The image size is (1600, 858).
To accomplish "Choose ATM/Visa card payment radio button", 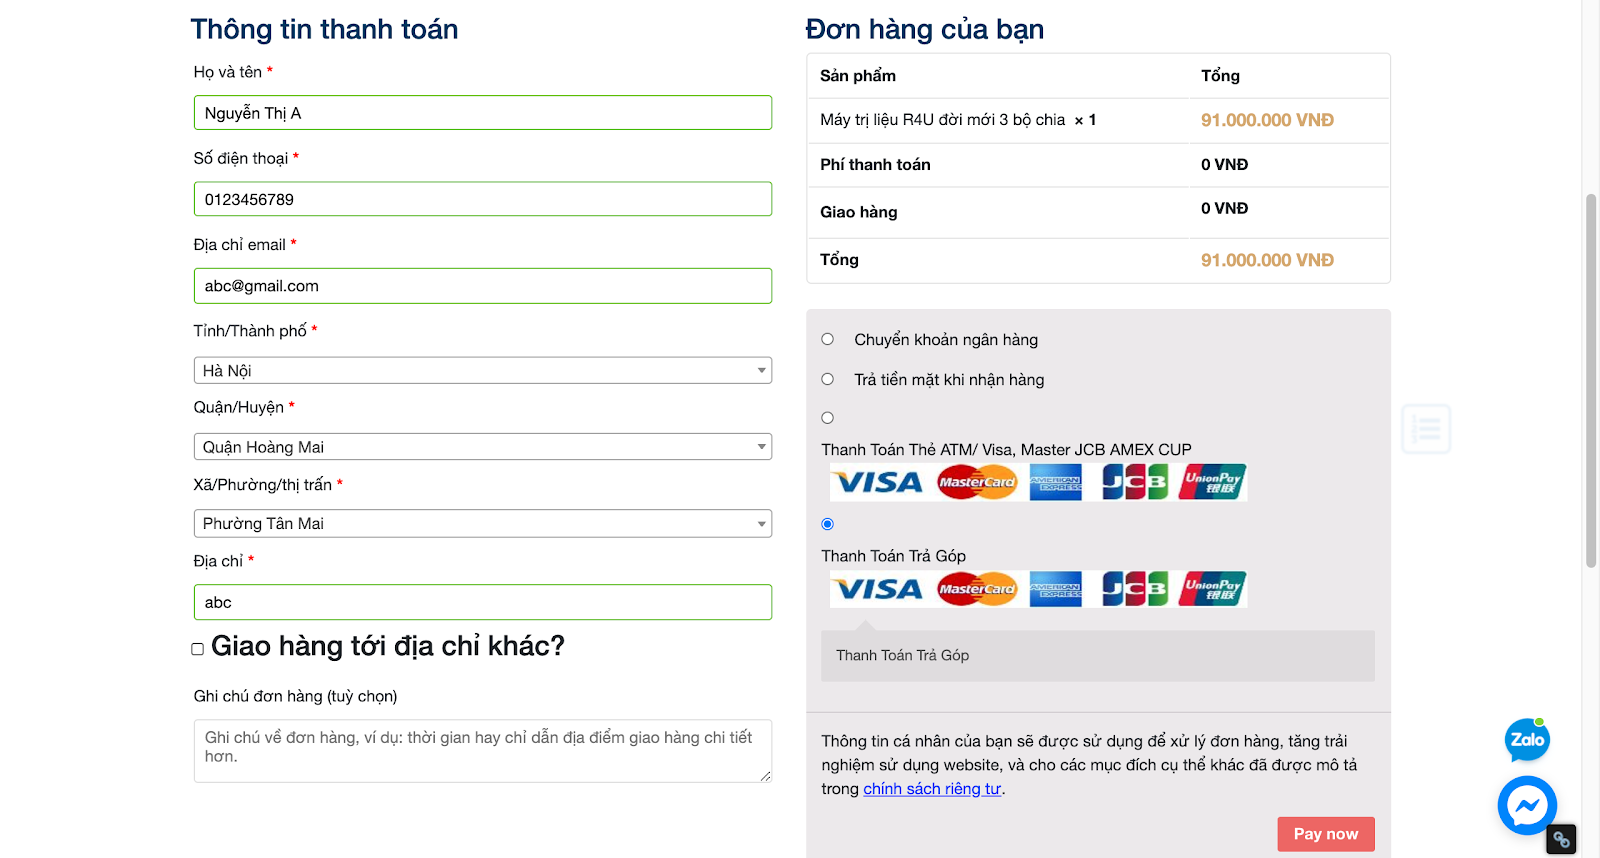I will (x=828, y=418).
